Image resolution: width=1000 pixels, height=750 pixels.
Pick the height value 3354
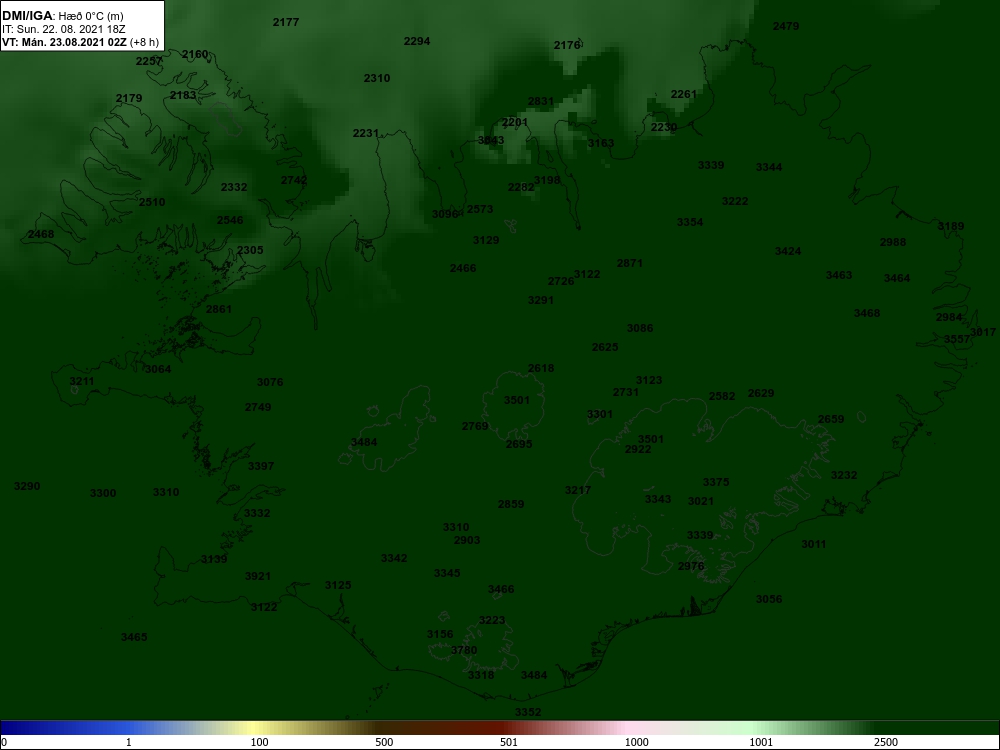pyautogui.click(x=690, y=223)
